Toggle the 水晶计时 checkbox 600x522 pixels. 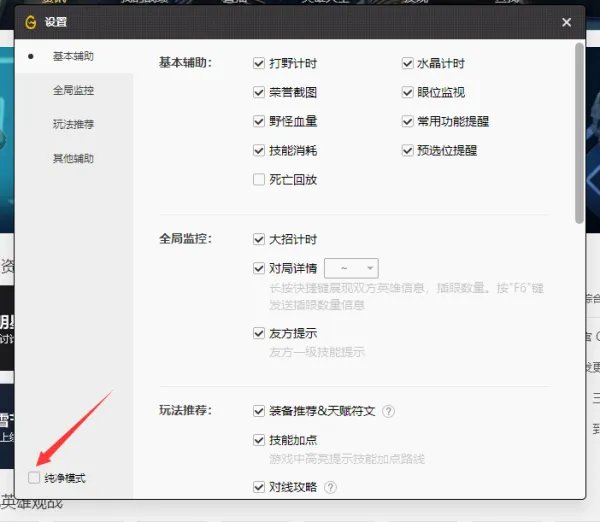coord(408,63)
